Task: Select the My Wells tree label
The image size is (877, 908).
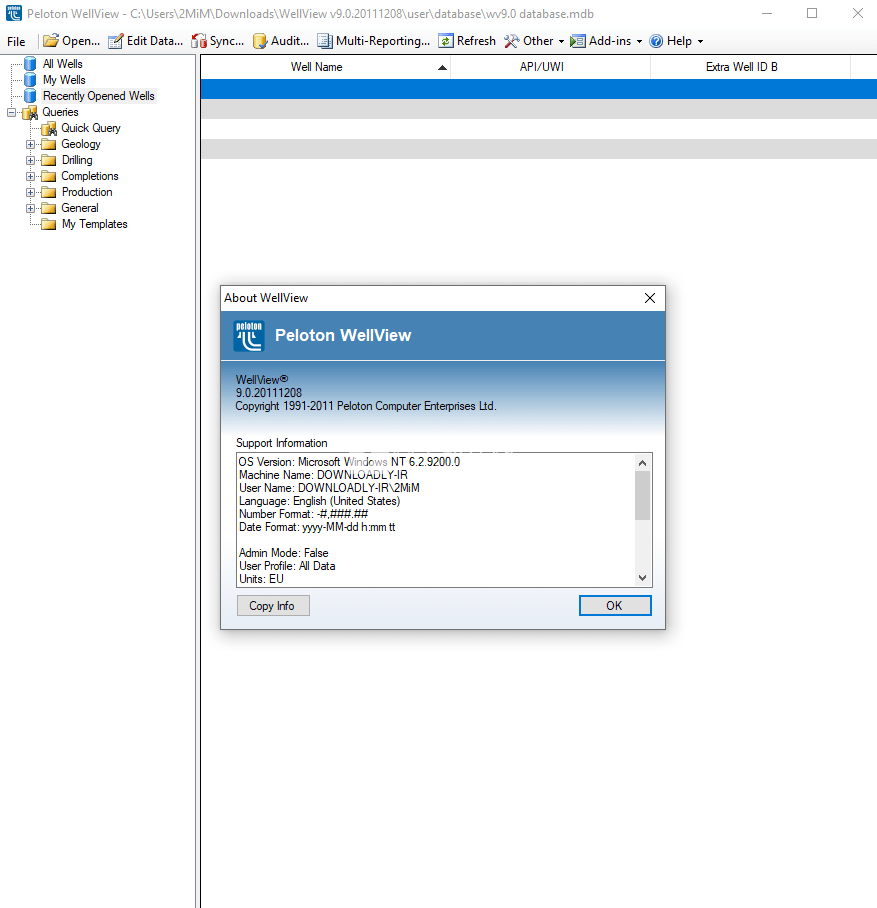Action: point(64,79)
